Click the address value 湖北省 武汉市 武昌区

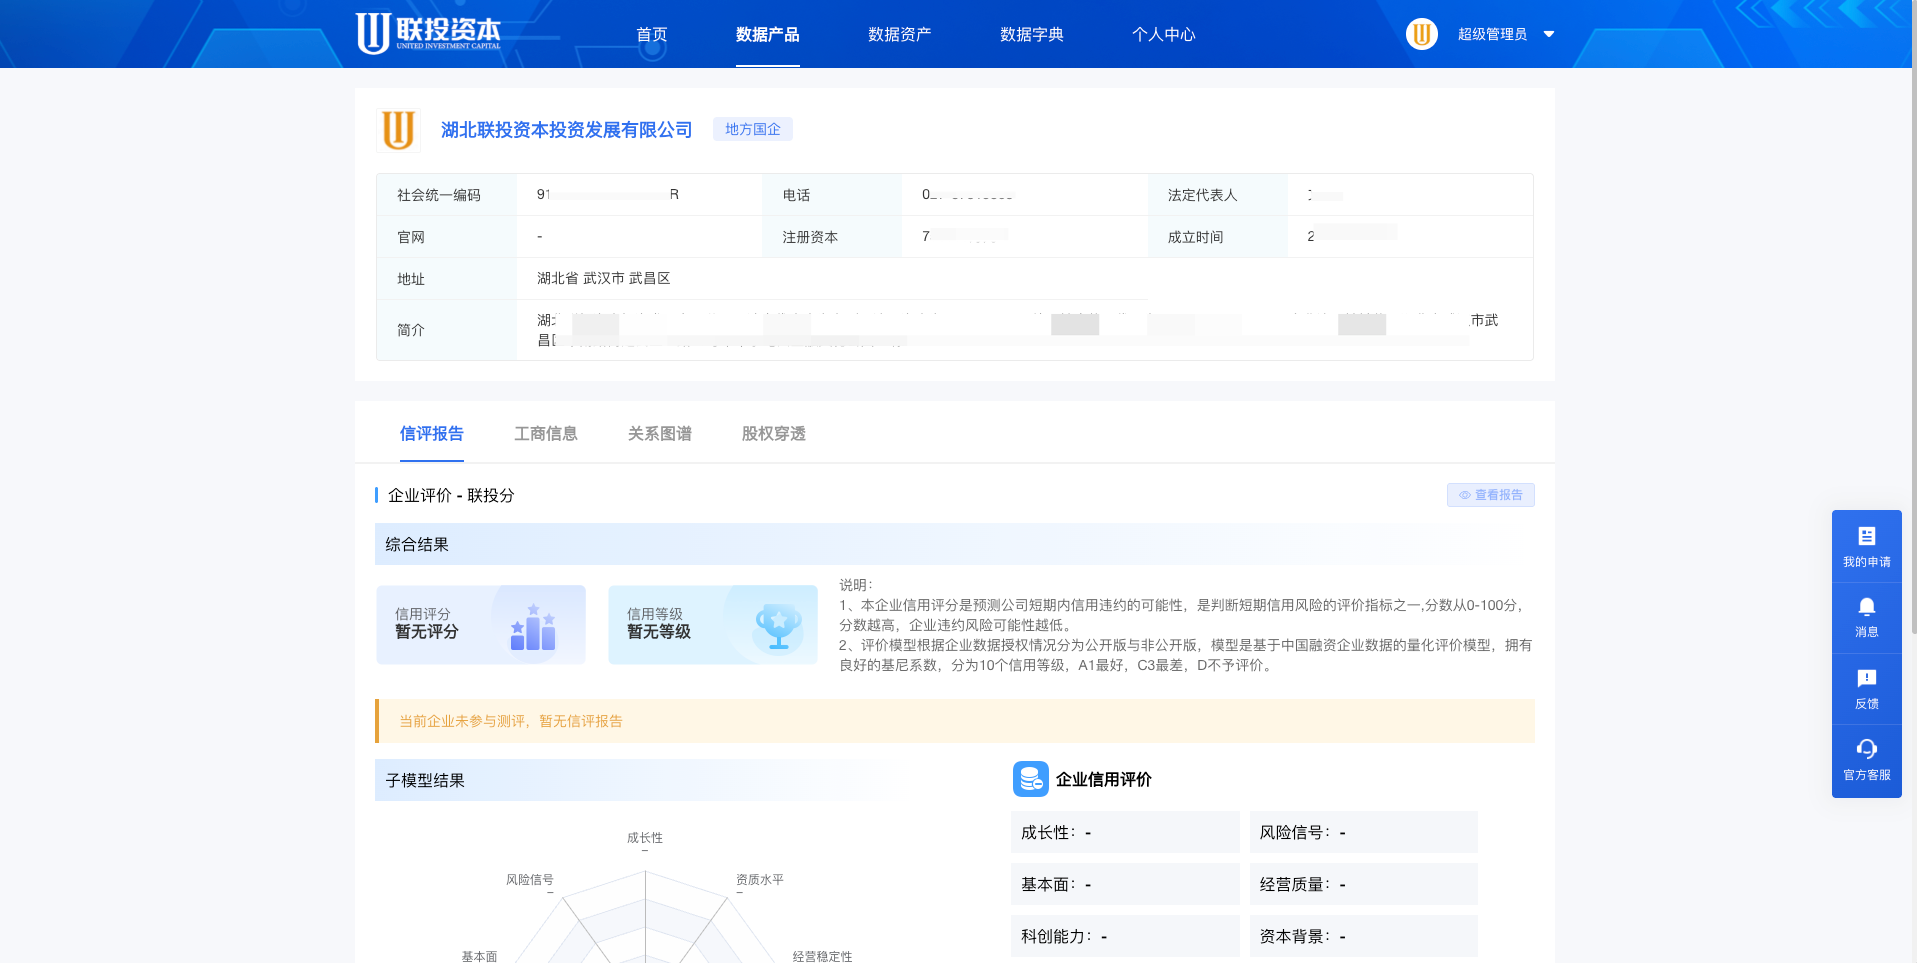pyautogui.click(x=603, y=278)
